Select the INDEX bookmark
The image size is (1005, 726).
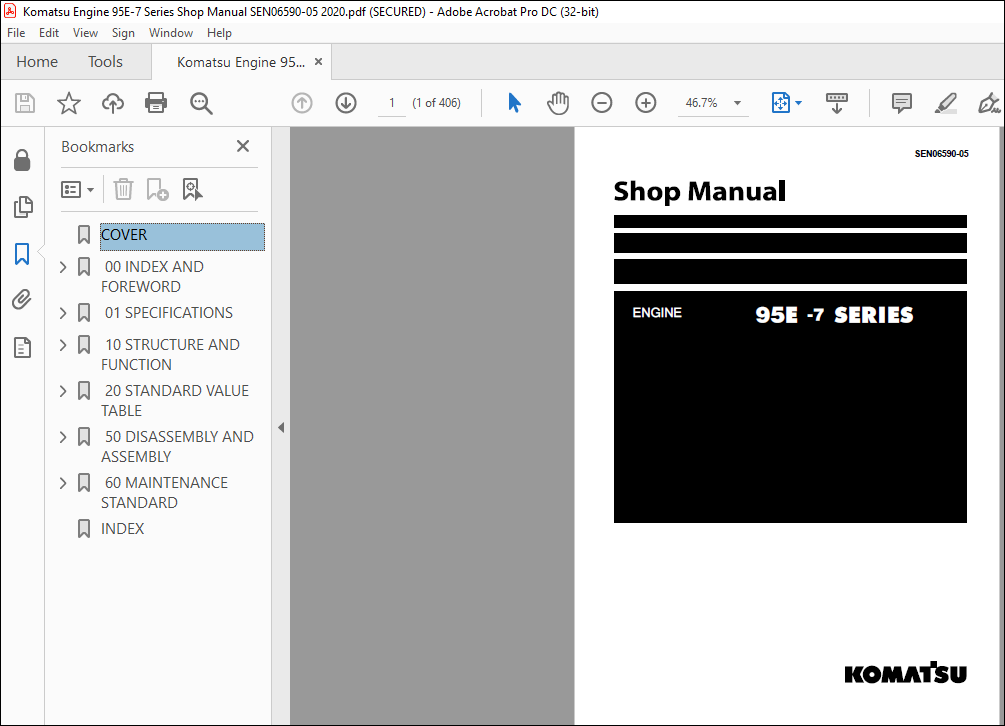click(122, 529)
